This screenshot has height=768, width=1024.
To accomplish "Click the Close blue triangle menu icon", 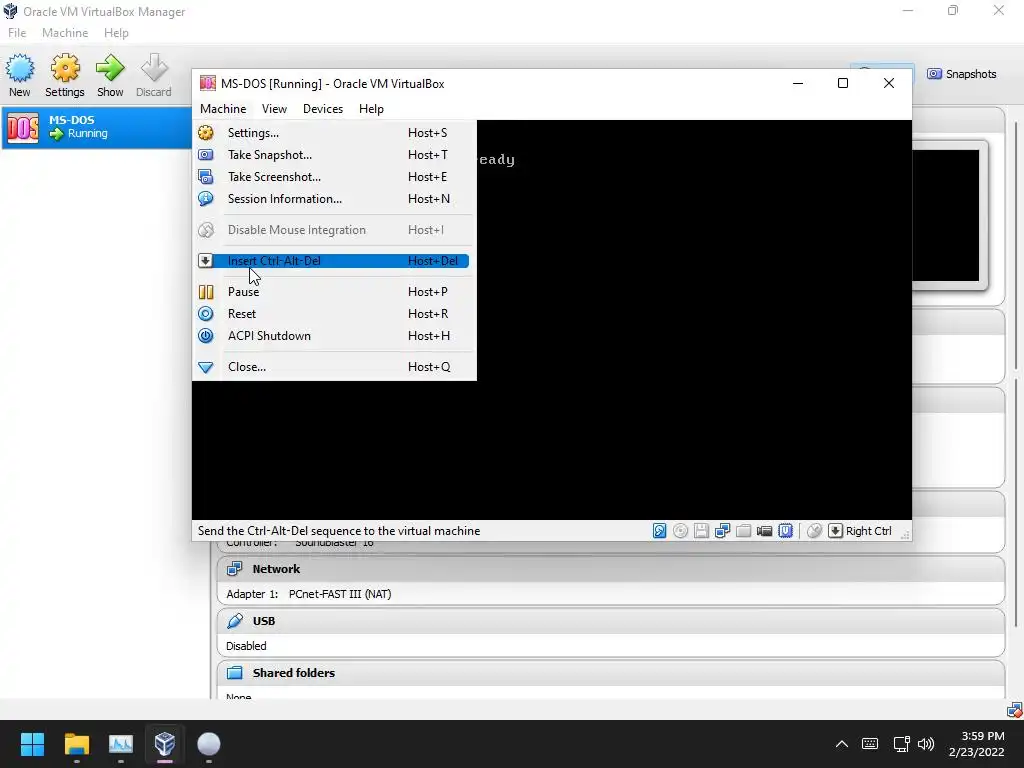I will (x=206, y=367).
